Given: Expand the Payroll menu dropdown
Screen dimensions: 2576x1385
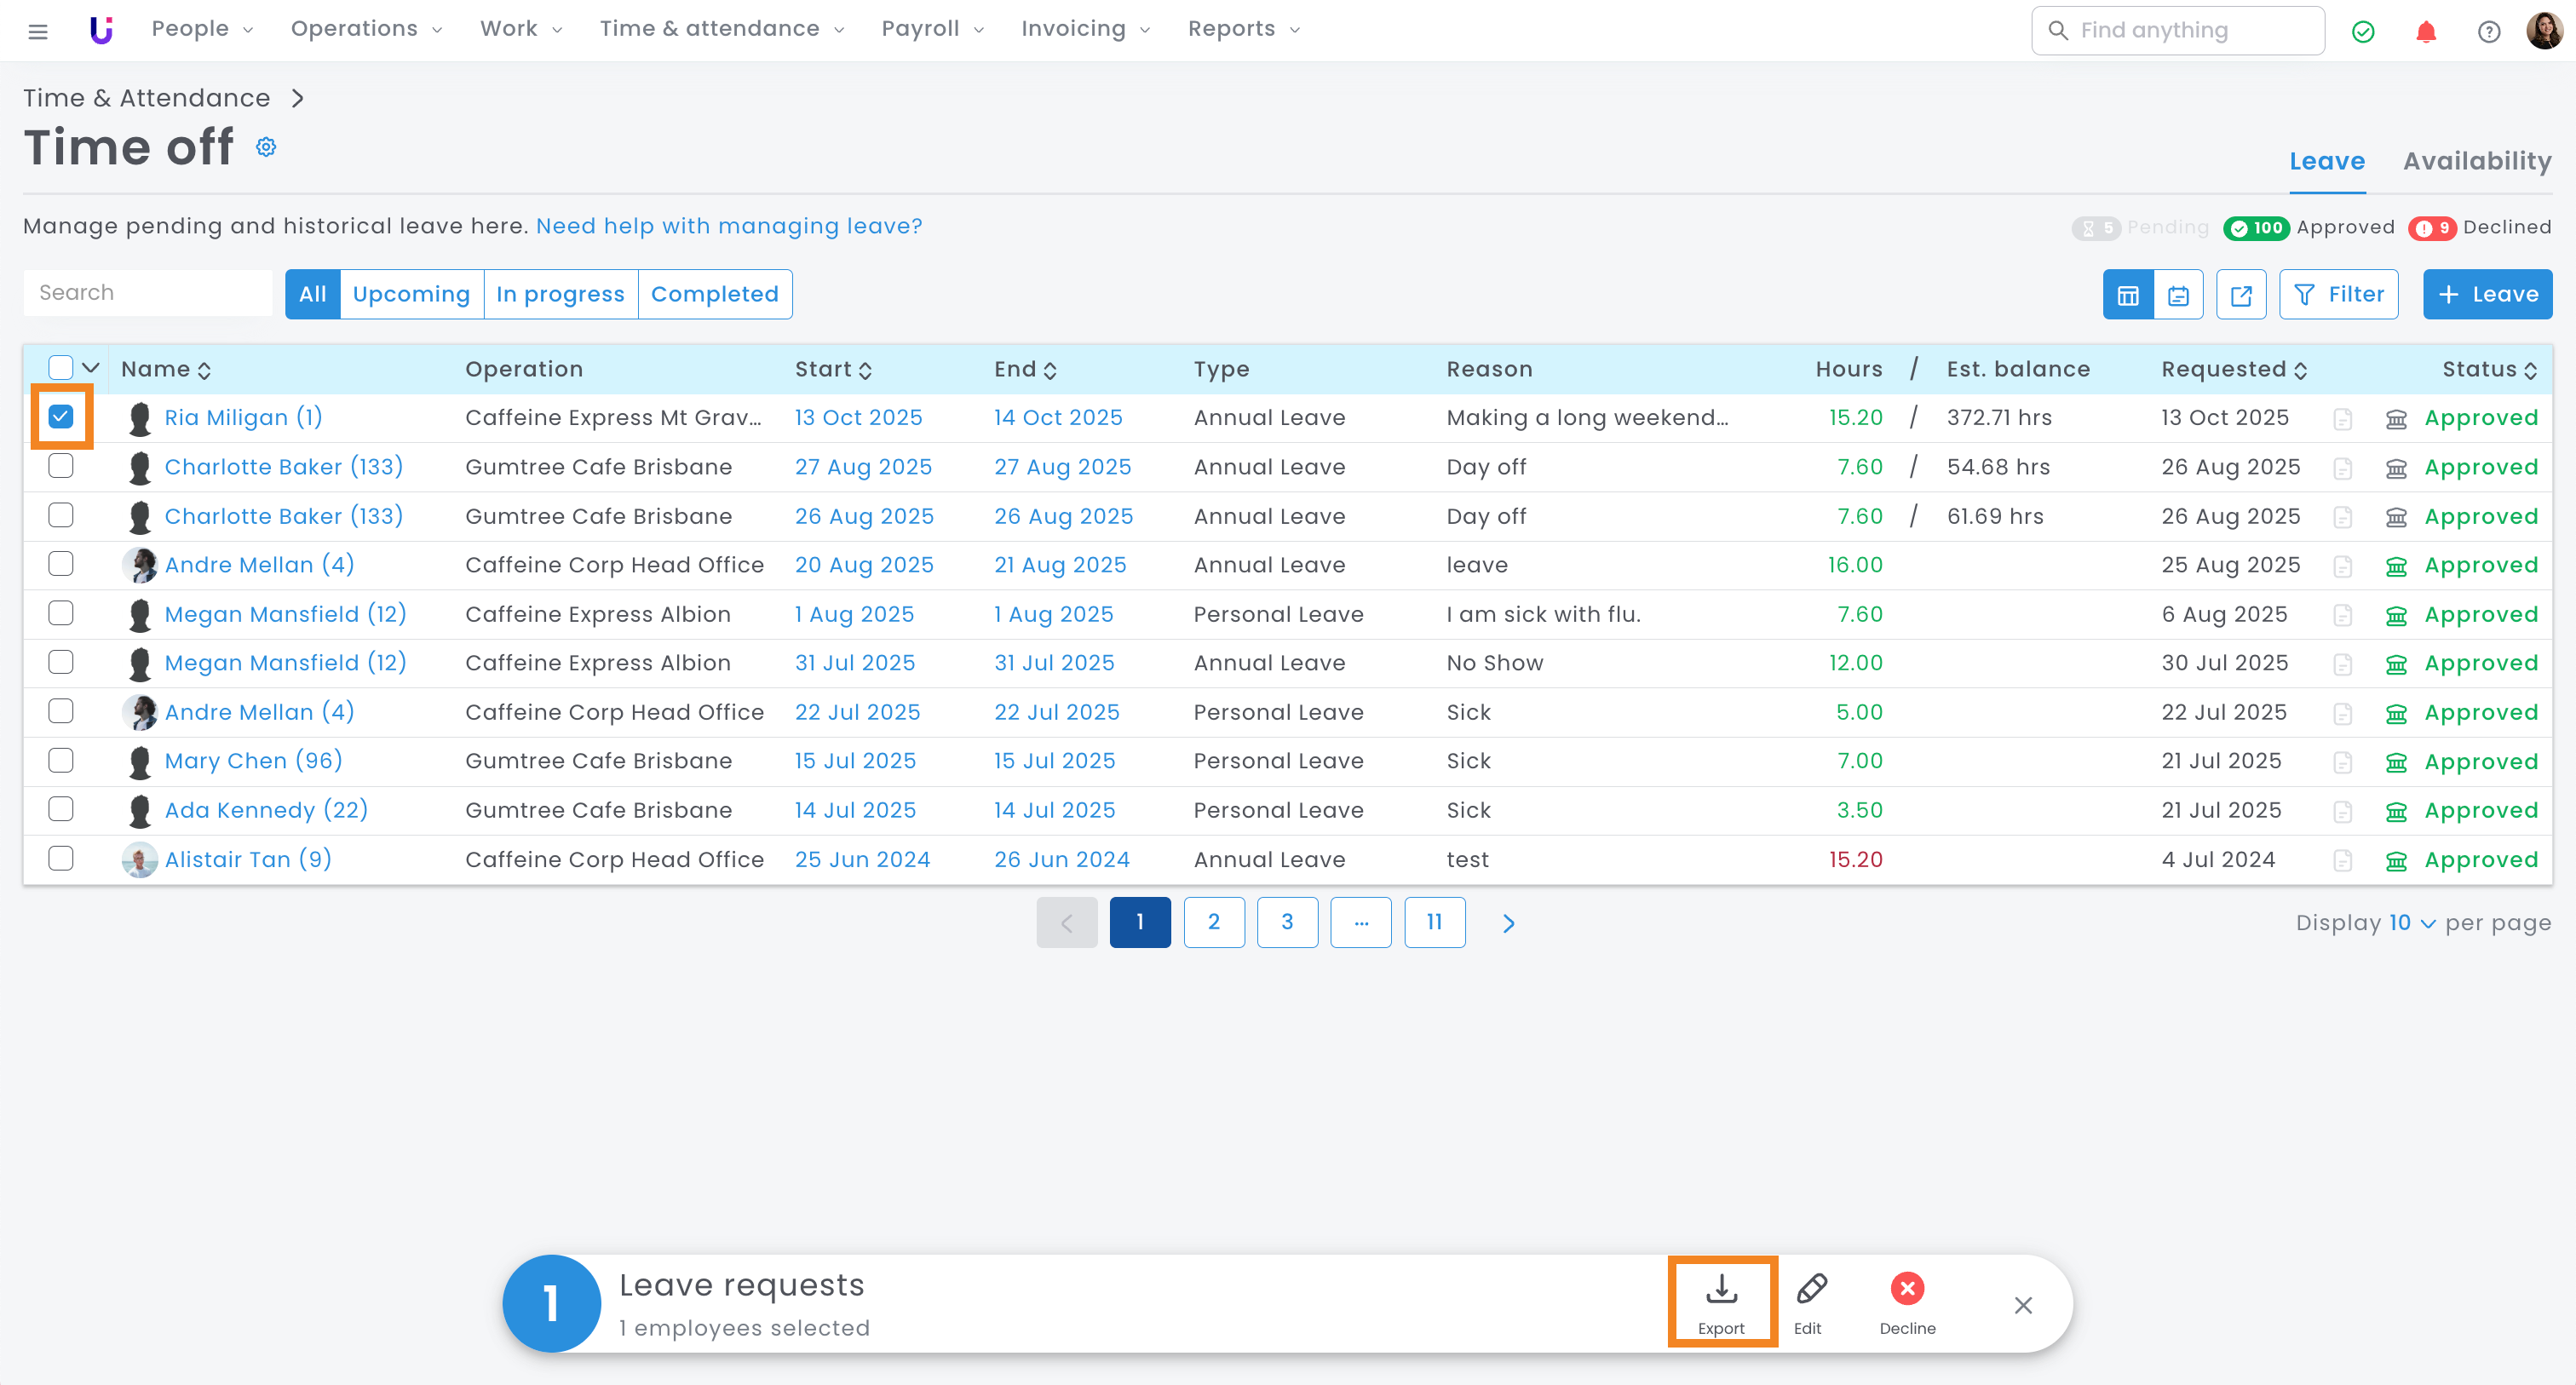Looking at the screenshot, I should tap(932, 29).
